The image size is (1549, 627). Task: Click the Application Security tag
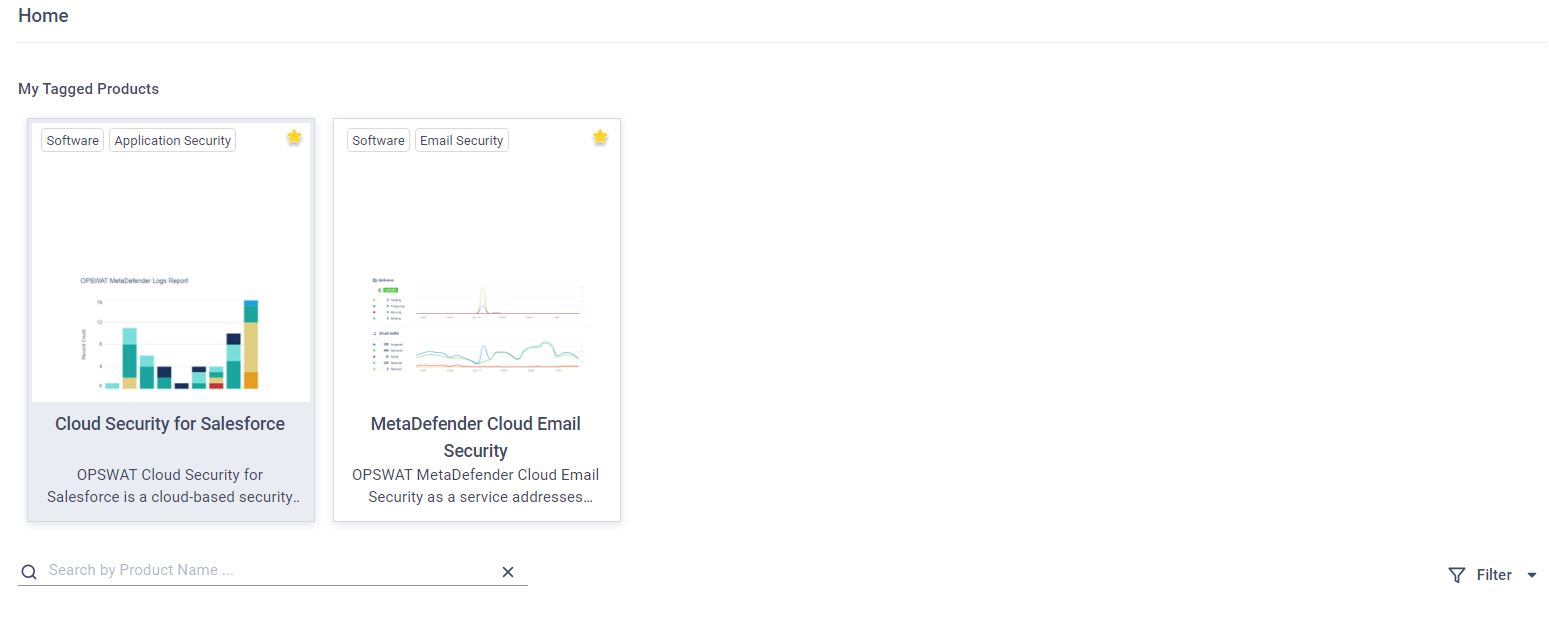coord(173,140)
